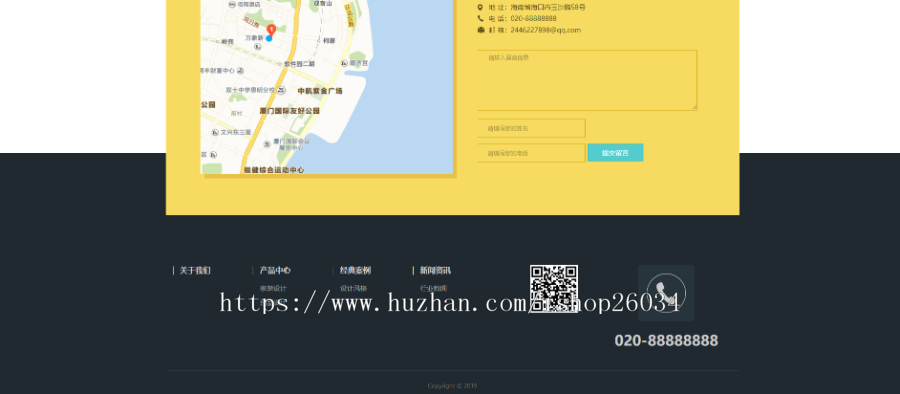Click the telephone icon beside 电话
900x394 pixels.
[x=480, y=18]
